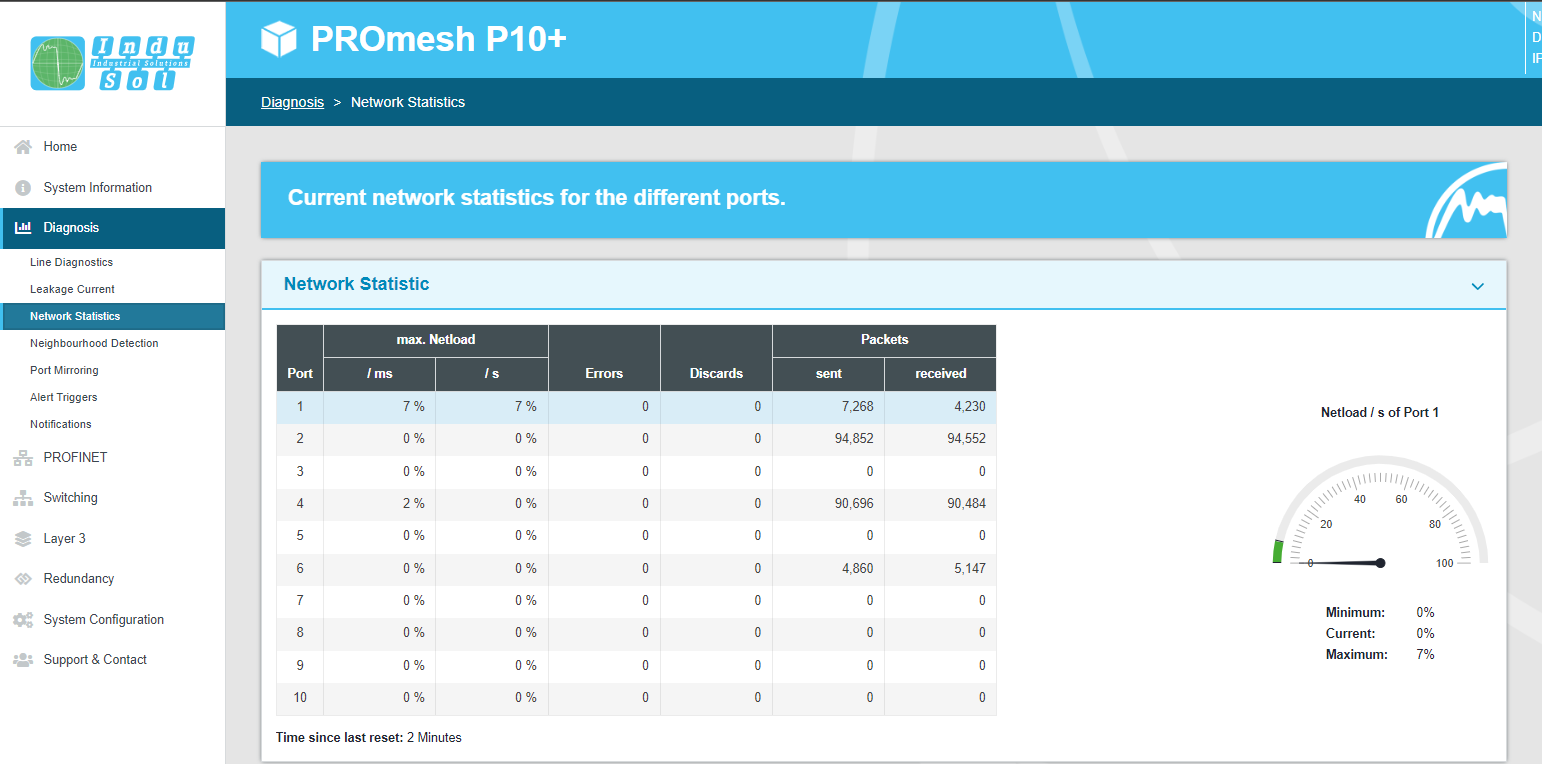Image resolution: width=1542 pixels, height=764 pixels.
Task: Select Port 8 table row number
Action: pyautogui.click(x=299, y=632)
